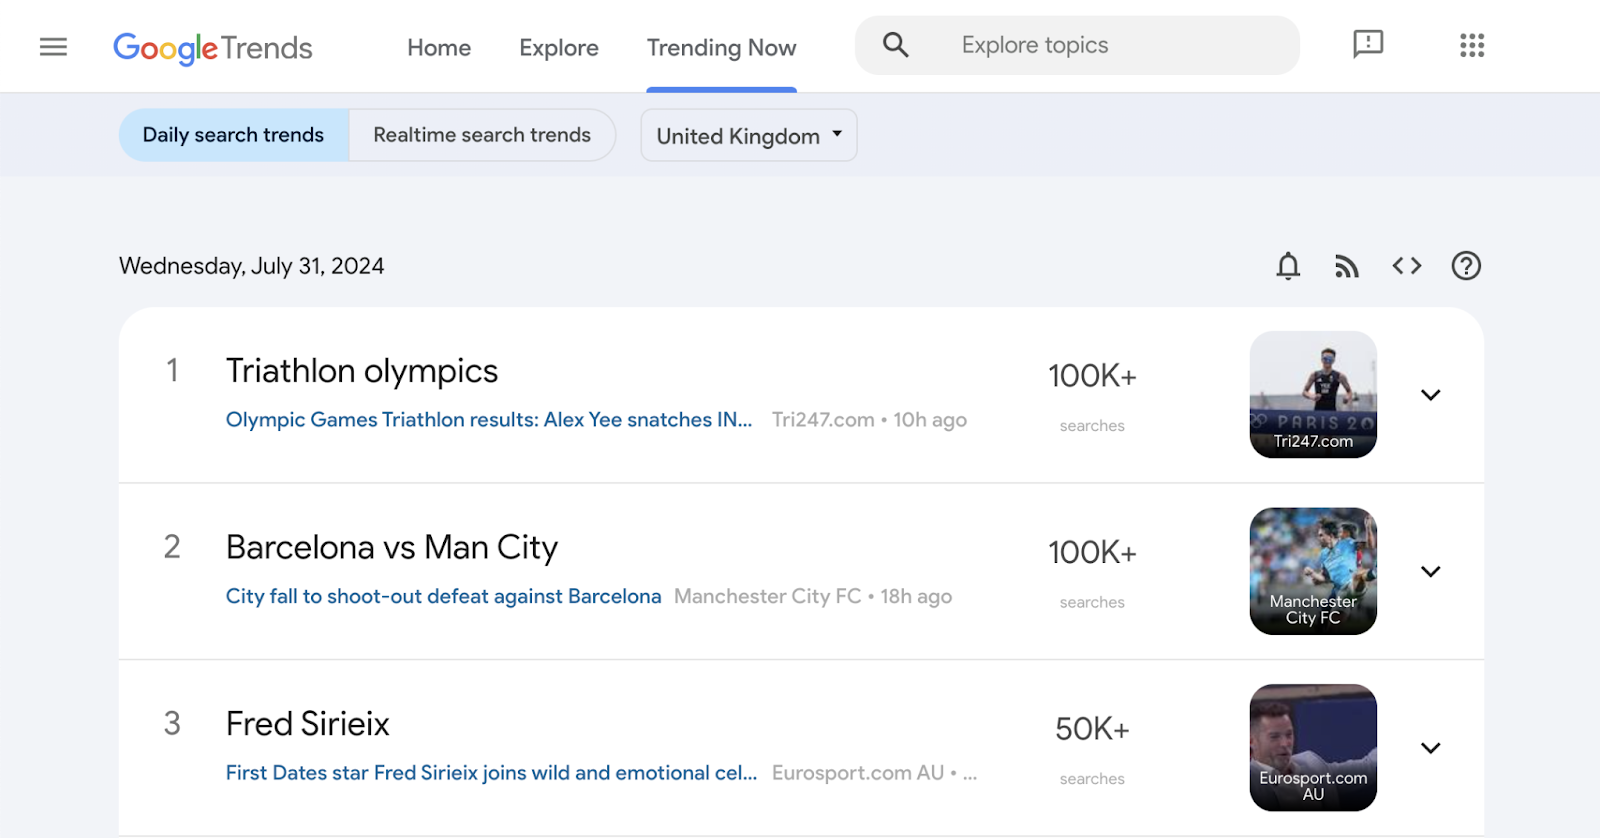Click the search magnifier icon

[x=895, y=45]
